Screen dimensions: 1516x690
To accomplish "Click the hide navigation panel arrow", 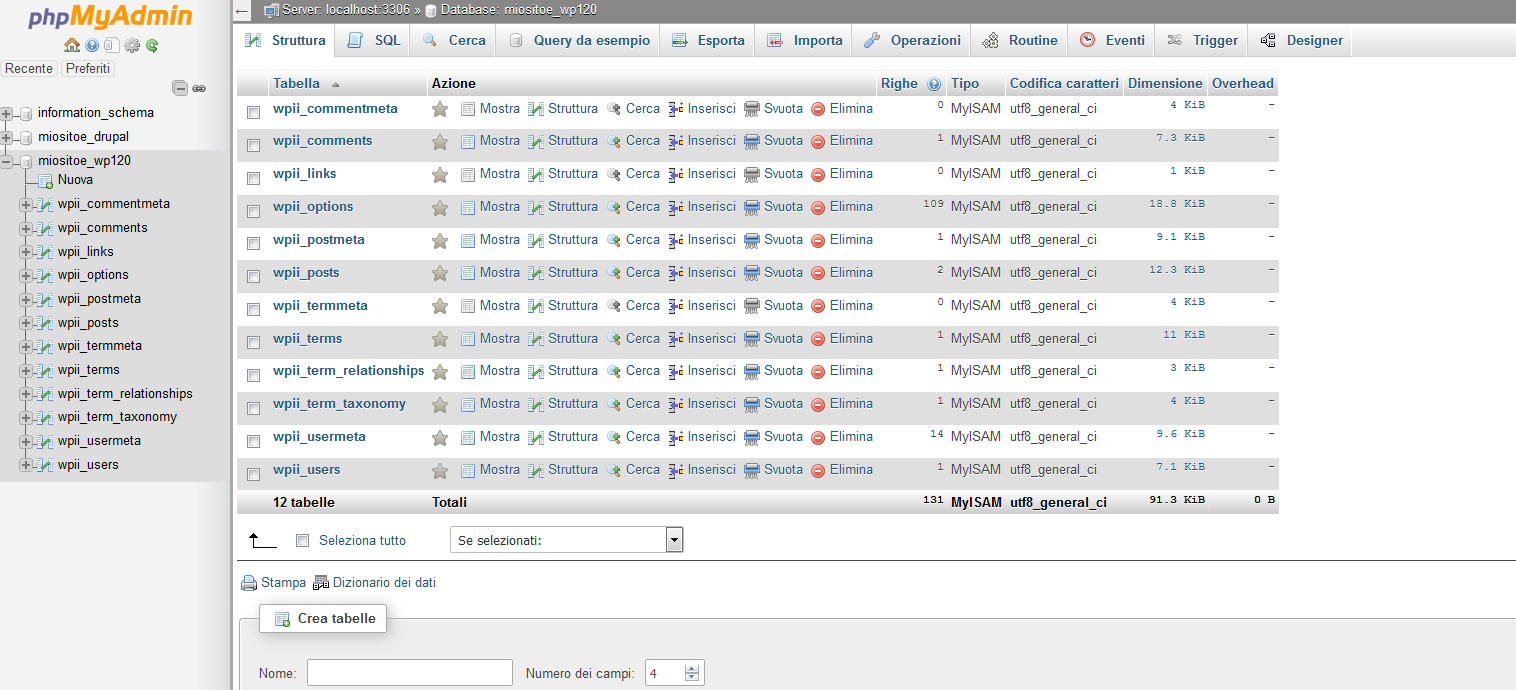I will 242,10.
